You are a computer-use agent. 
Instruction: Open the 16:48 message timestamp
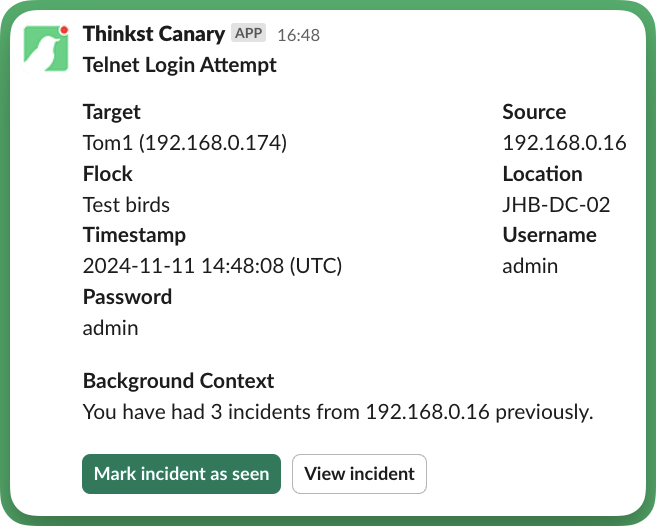point(299,35)
